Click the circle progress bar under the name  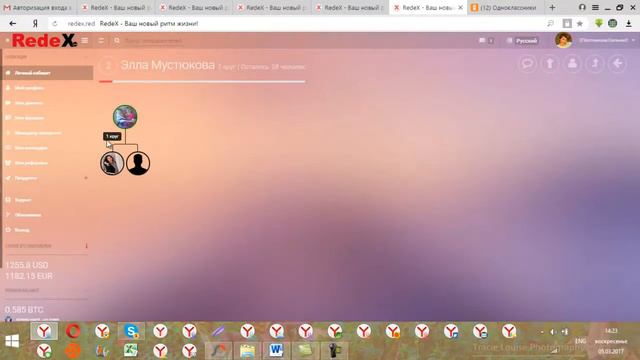(x=202, y=82)
